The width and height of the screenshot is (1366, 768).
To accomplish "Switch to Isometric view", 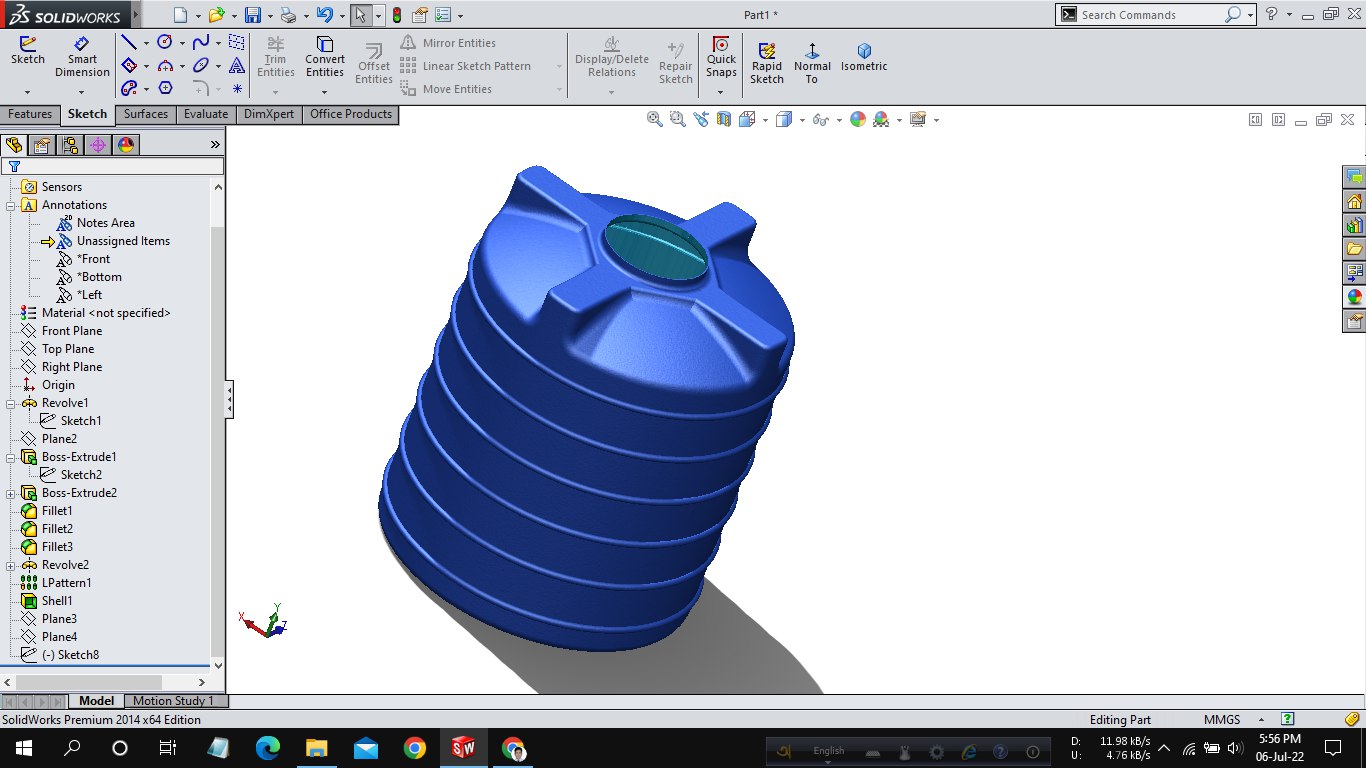I will click(864, 57).
